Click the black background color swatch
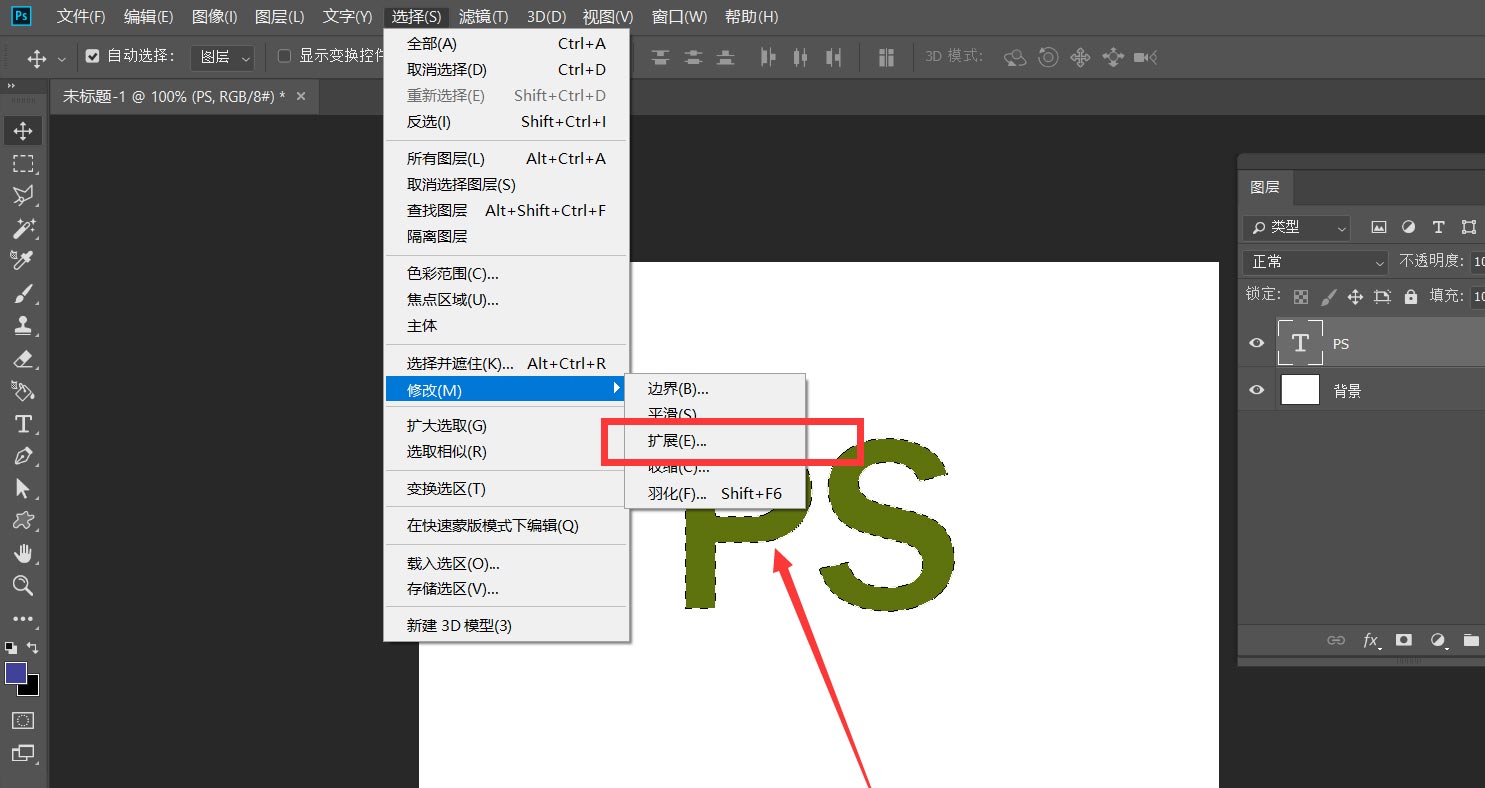The height and width of the screenshot is (788, 1485). pos(31,688)
